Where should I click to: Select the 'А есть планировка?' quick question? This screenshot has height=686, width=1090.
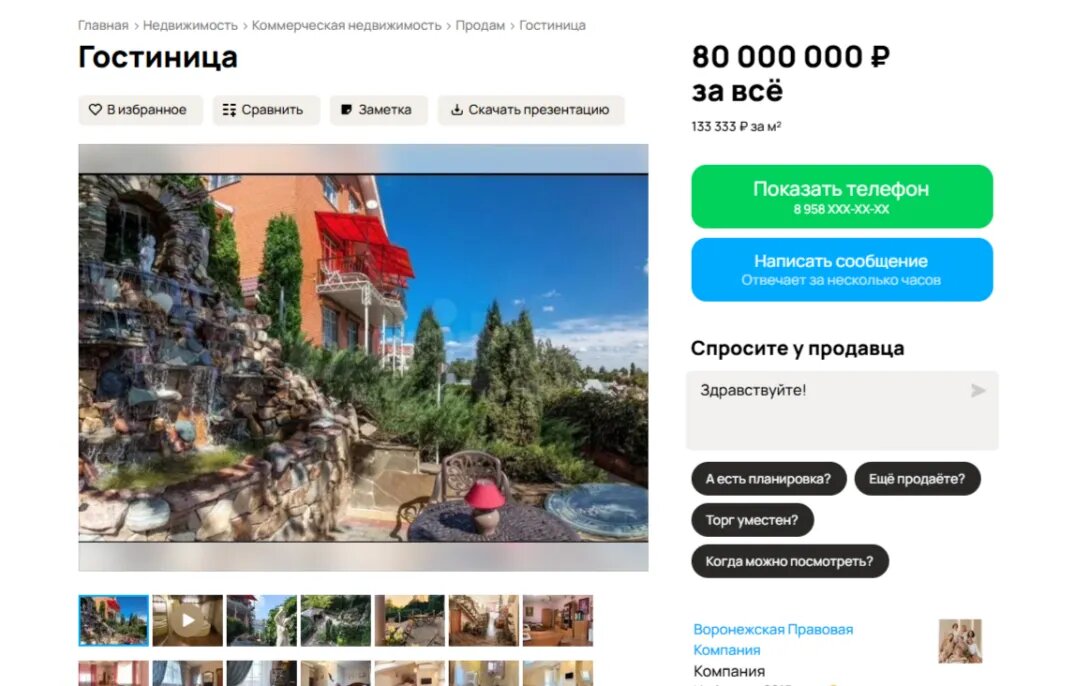(768, 479)
